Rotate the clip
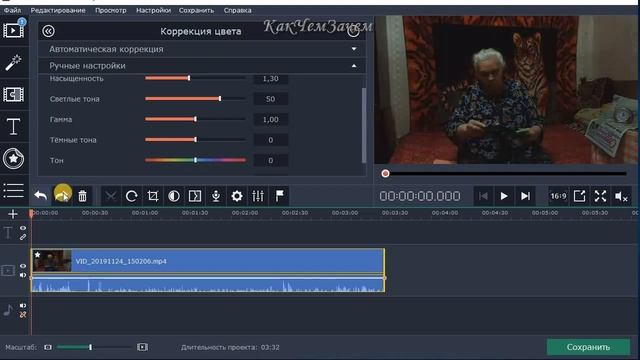The image size is (640, 360). pyautogui.click(x=131, y=196)
